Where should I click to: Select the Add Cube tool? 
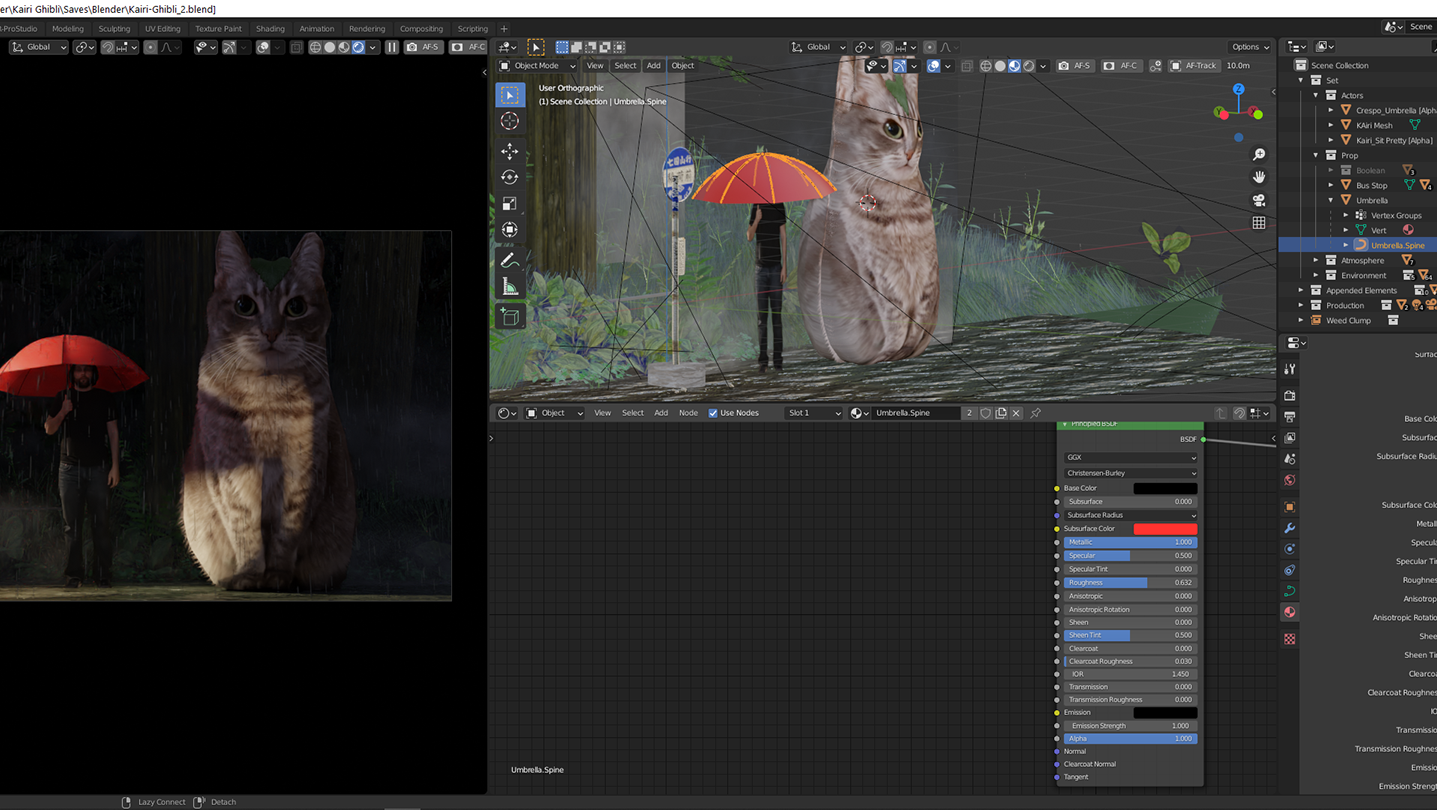(x=510, y=317)
